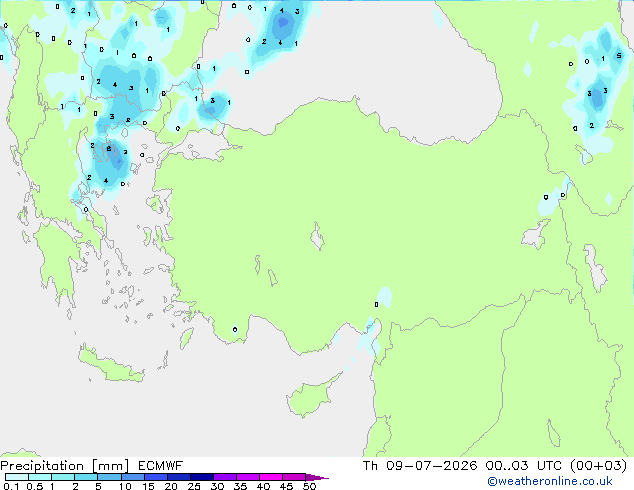This screenshot has width=634, height=490.
Task: Click the 0.5–1 mm legend swatch
Action: [40, 477]
